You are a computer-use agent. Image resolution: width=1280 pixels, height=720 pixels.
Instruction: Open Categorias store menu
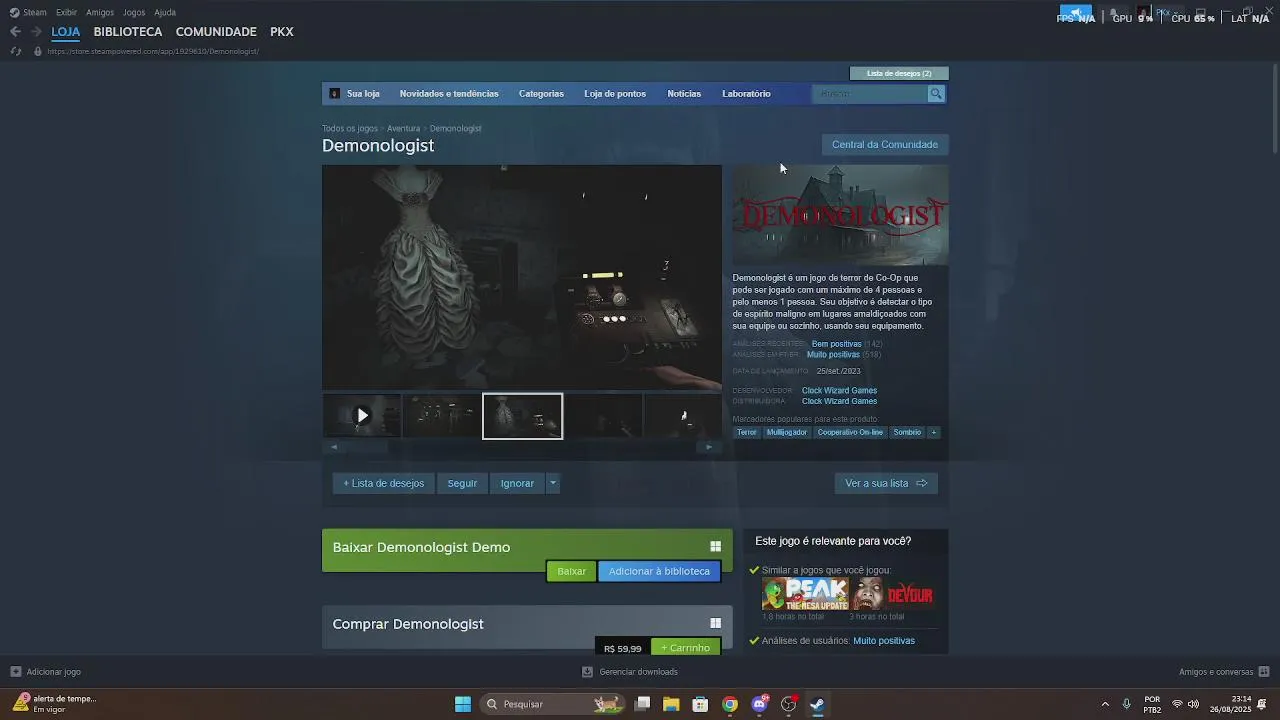[x=541, y=94]
